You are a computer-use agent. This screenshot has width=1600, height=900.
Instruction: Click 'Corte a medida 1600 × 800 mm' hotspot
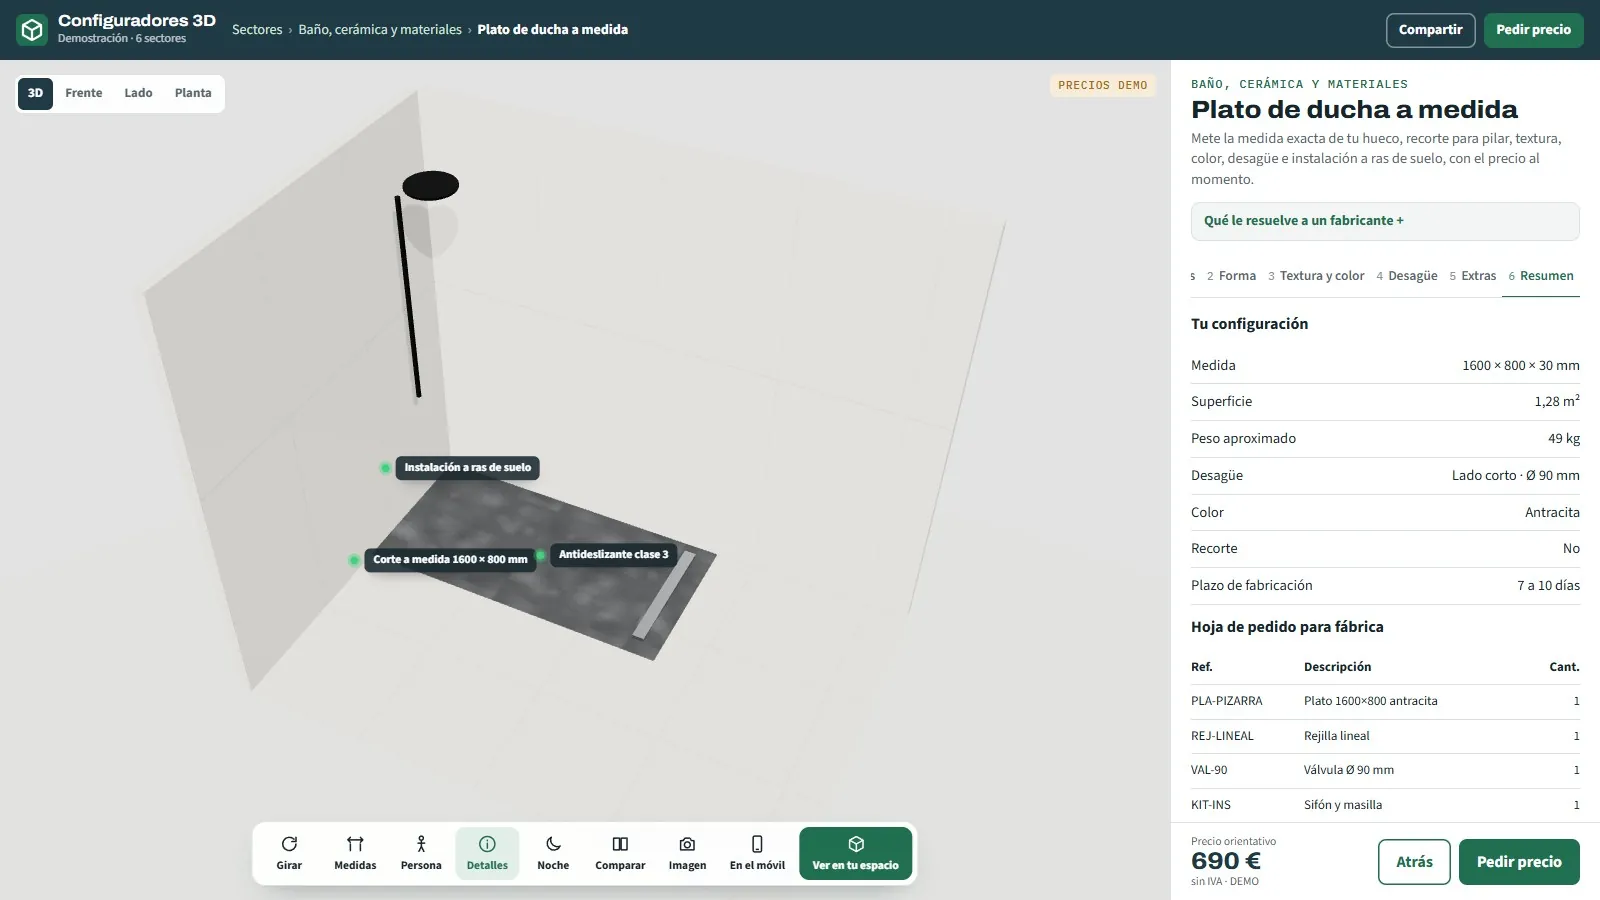click(x=450, y=559)
